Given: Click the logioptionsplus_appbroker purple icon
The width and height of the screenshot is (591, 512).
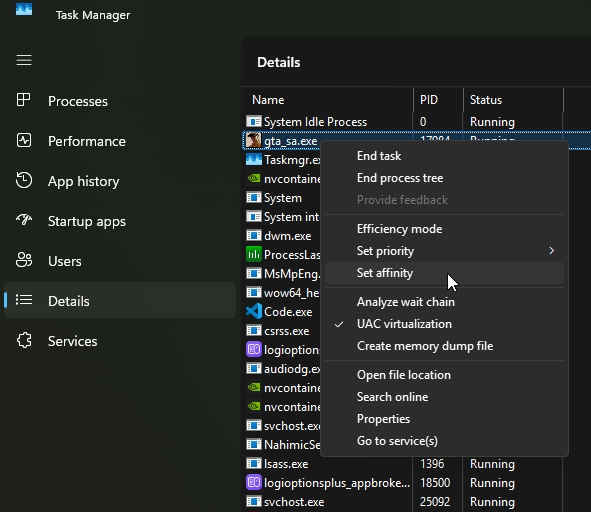Looking at the screenshot, I should point(254,482).
